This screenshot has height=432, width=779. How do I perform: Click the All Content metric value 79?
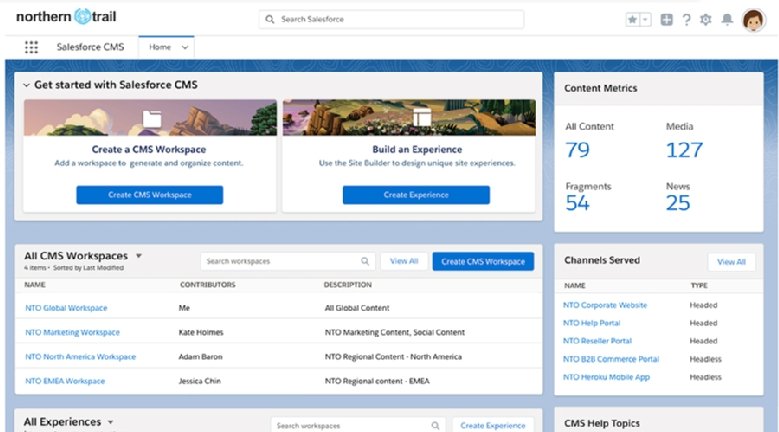[x=577, y=150]
